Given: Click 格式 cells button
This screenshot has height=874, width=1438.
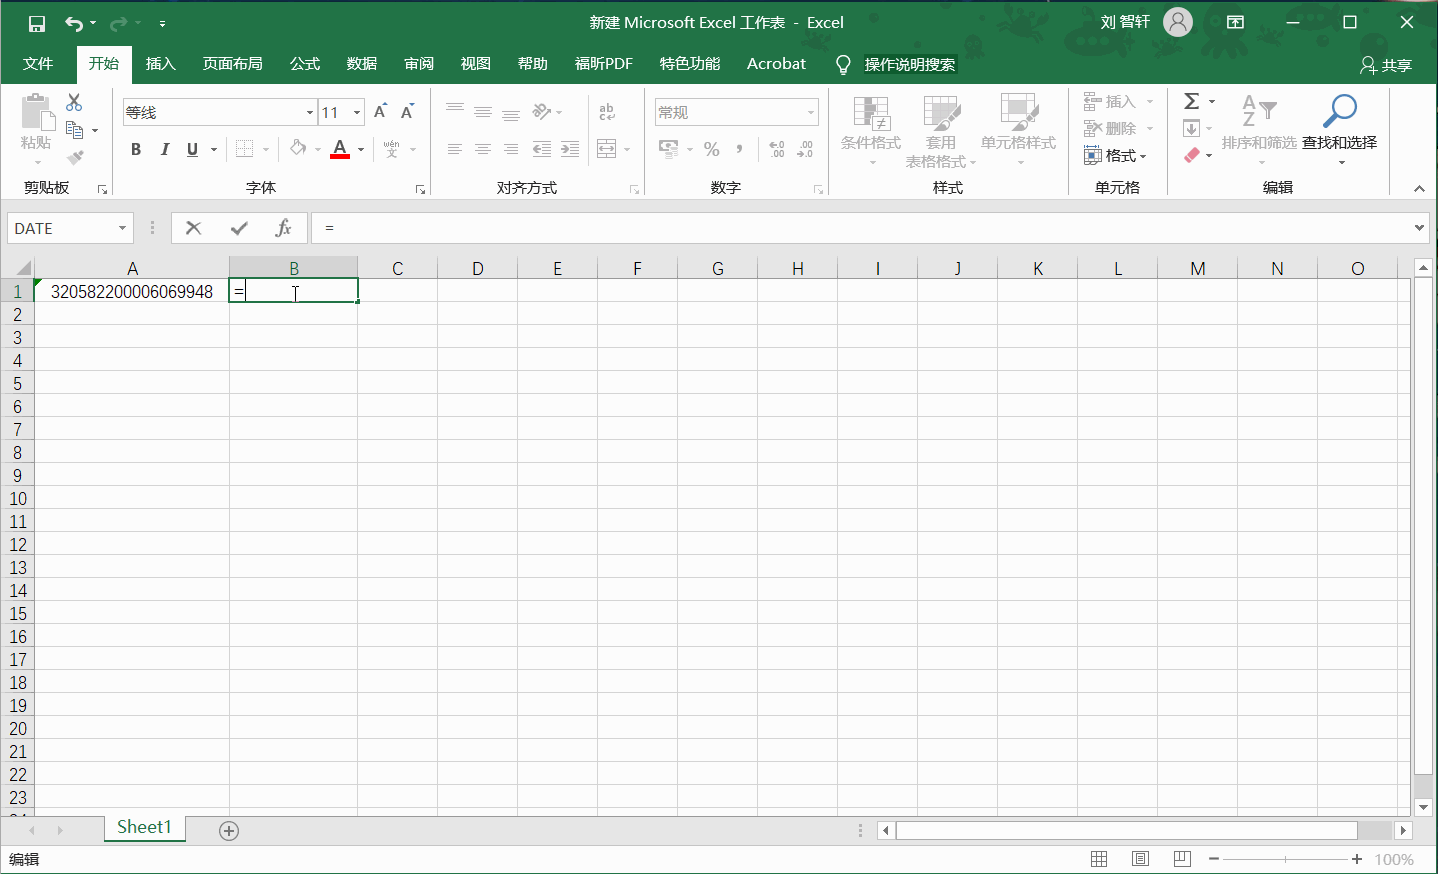Looking at the screenshot, I should [1115, 155].
